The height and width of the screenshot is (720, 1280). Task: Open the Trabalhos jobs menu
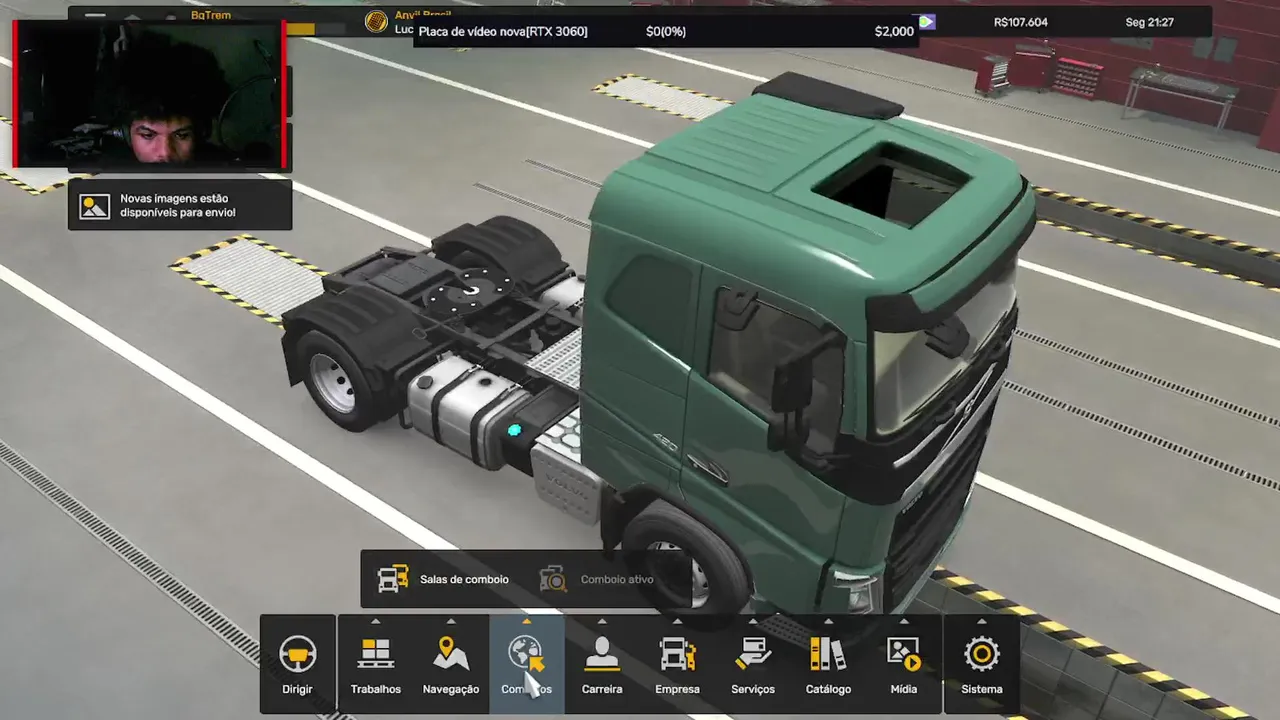(376, 664)
